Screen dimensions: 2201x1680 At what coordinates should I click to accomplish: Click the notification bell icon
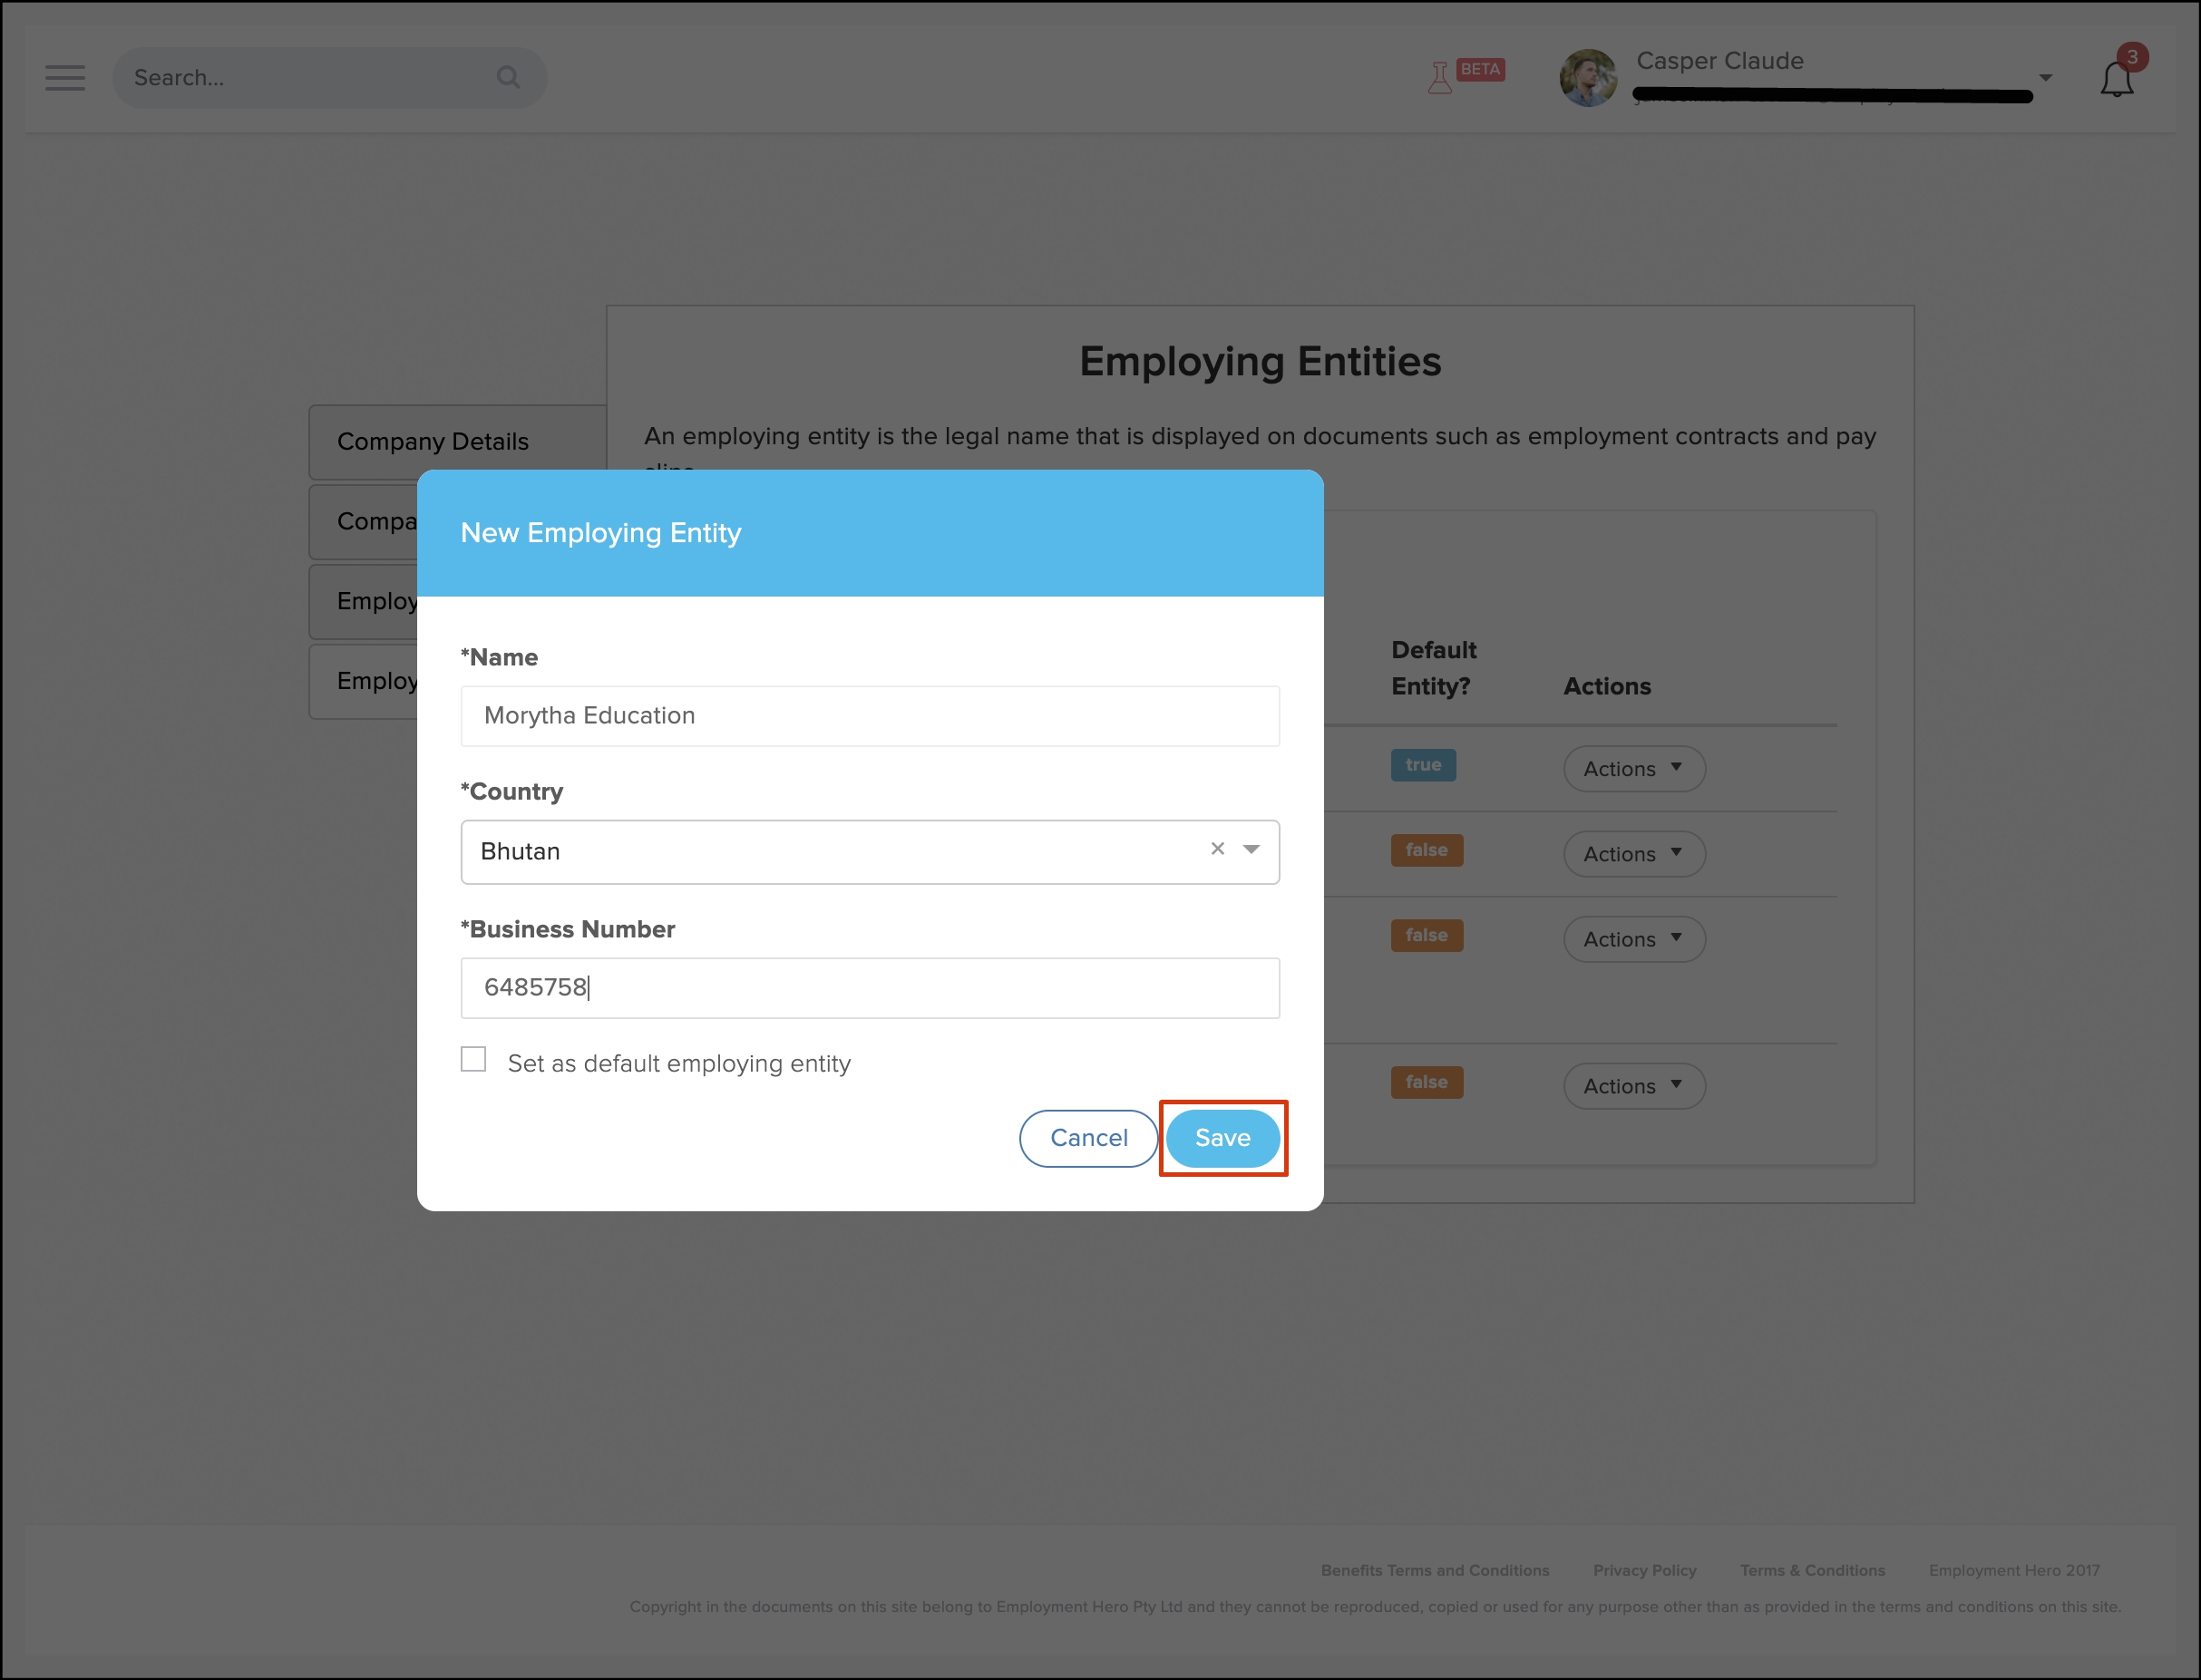tap(2116, 79)
